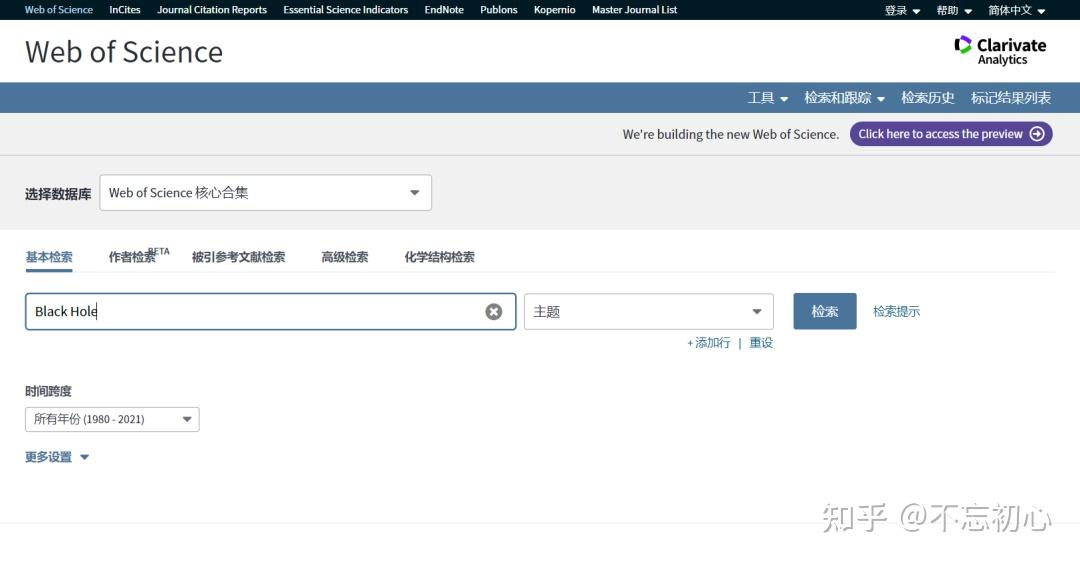Click the large Web of Science title
This screenshot has width=1080, height=562.
(x=124, y=52)
